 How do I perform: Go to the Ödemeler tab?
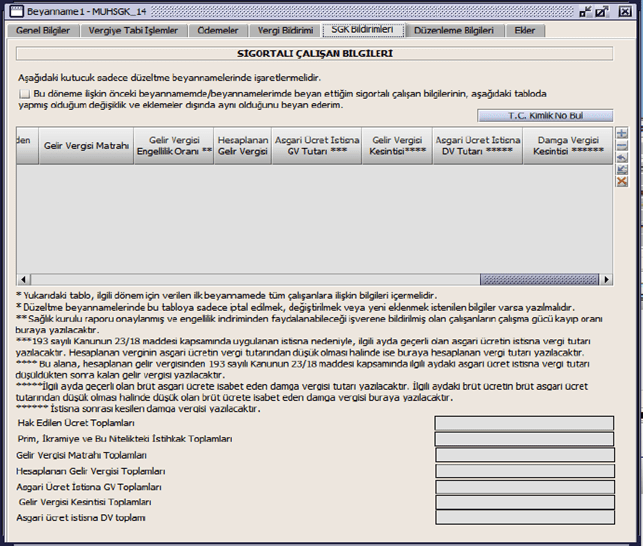coord(217,30)
